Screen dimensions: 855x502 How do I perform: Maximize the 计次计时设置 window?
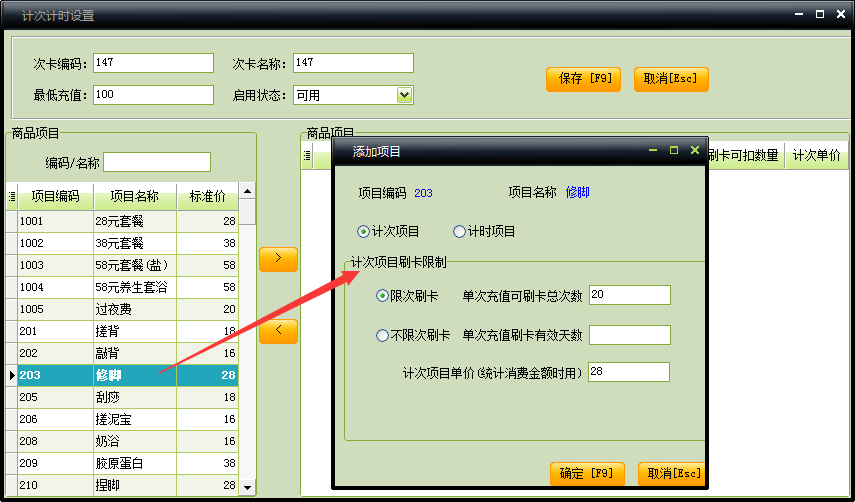click(x=820, y=15)
